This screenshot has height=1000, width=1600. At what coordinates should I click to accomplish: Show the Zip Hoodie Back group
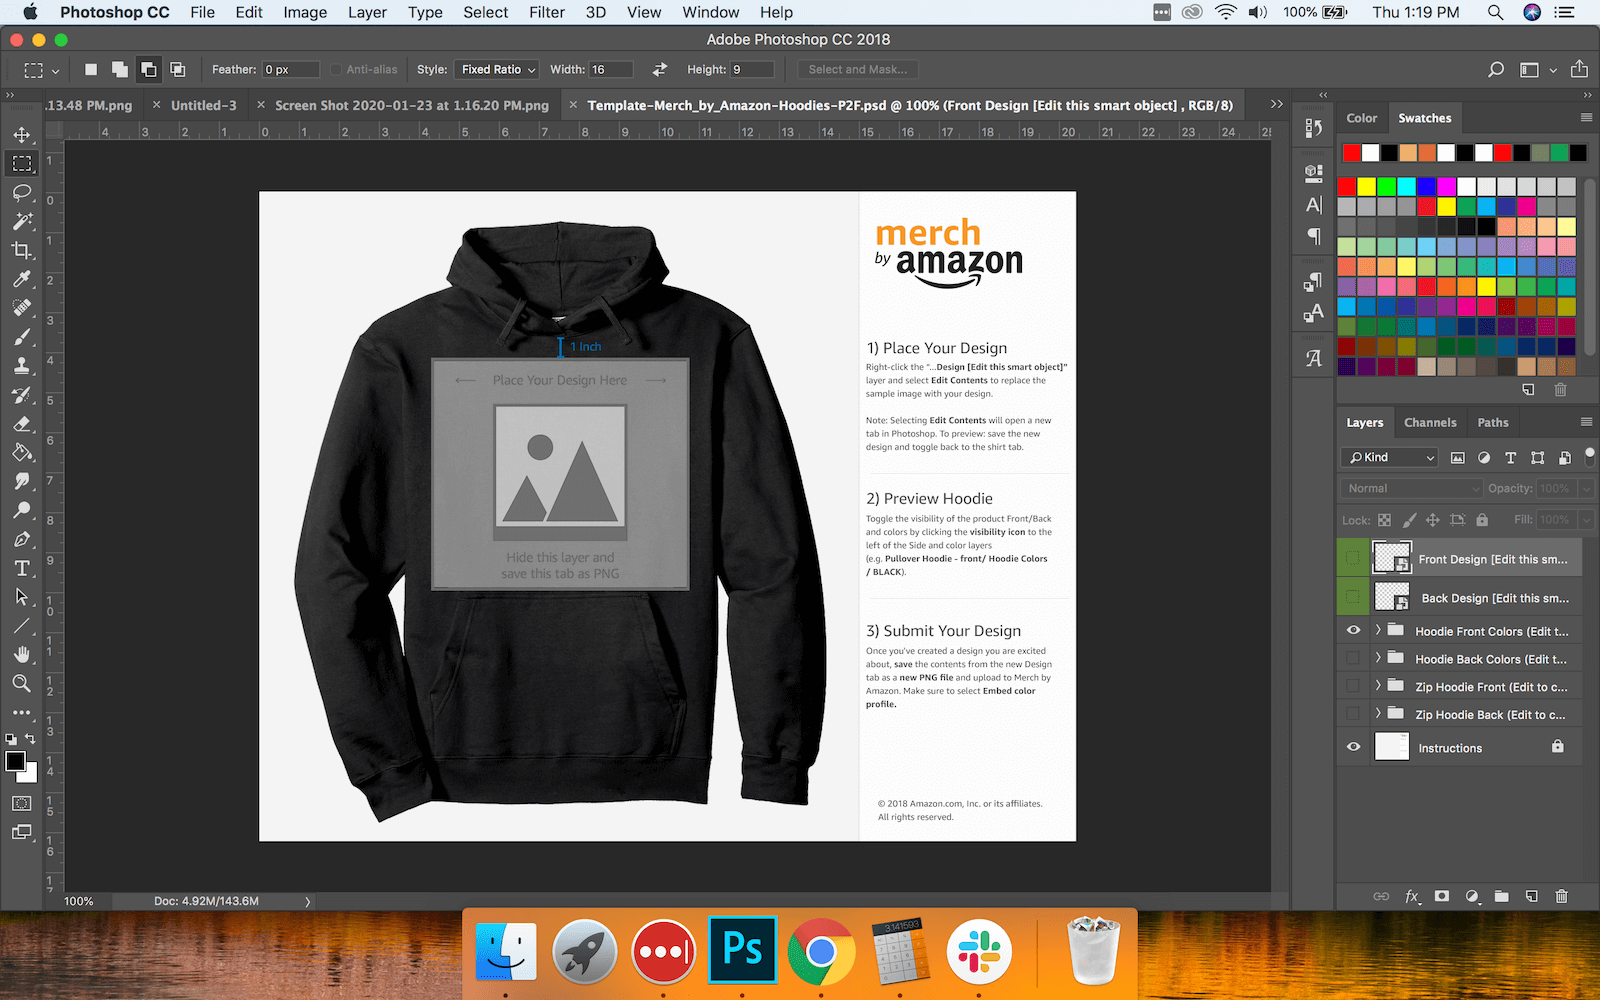coord(1353,714)
